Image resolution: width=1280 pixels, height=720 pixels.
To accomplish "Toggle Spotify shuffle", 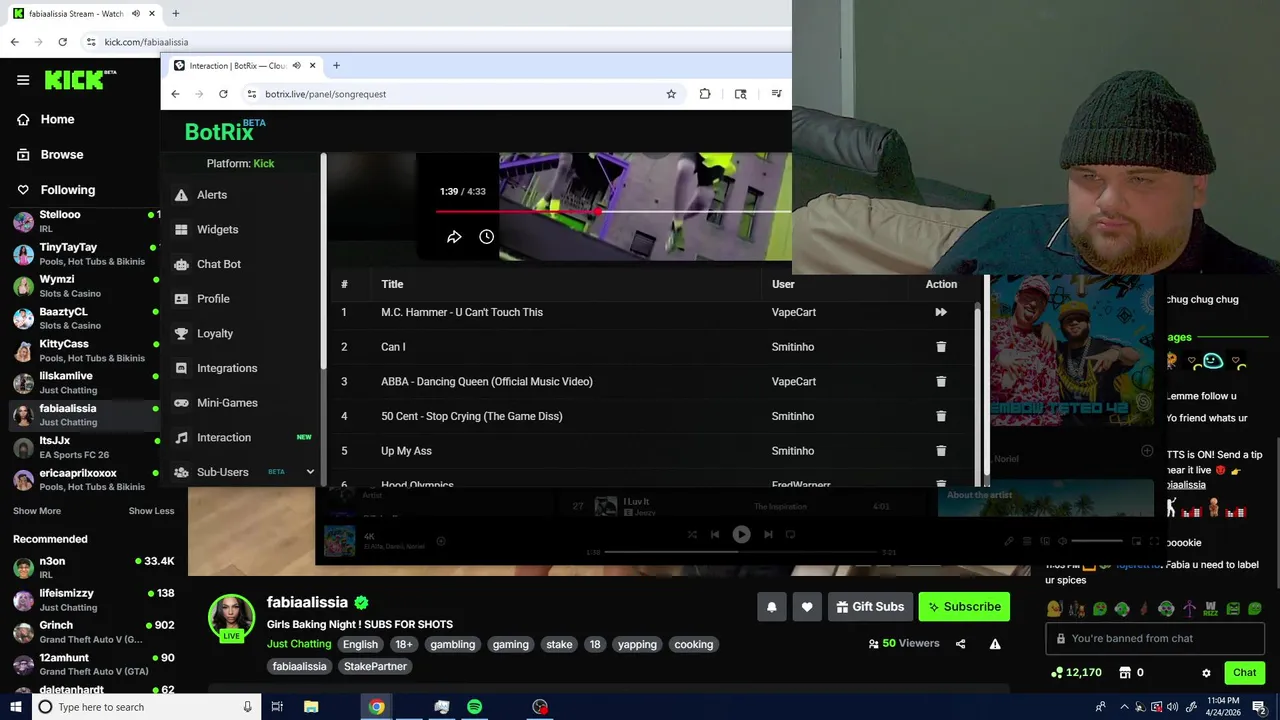I will (692, 534).
